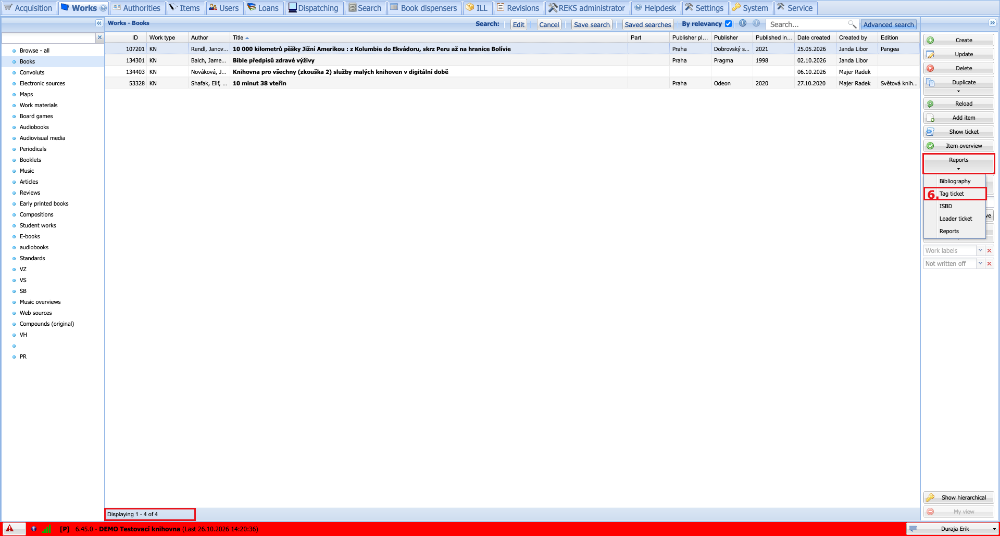Select row titled Bible předpisů zdravé výživy

pos(512,60)
